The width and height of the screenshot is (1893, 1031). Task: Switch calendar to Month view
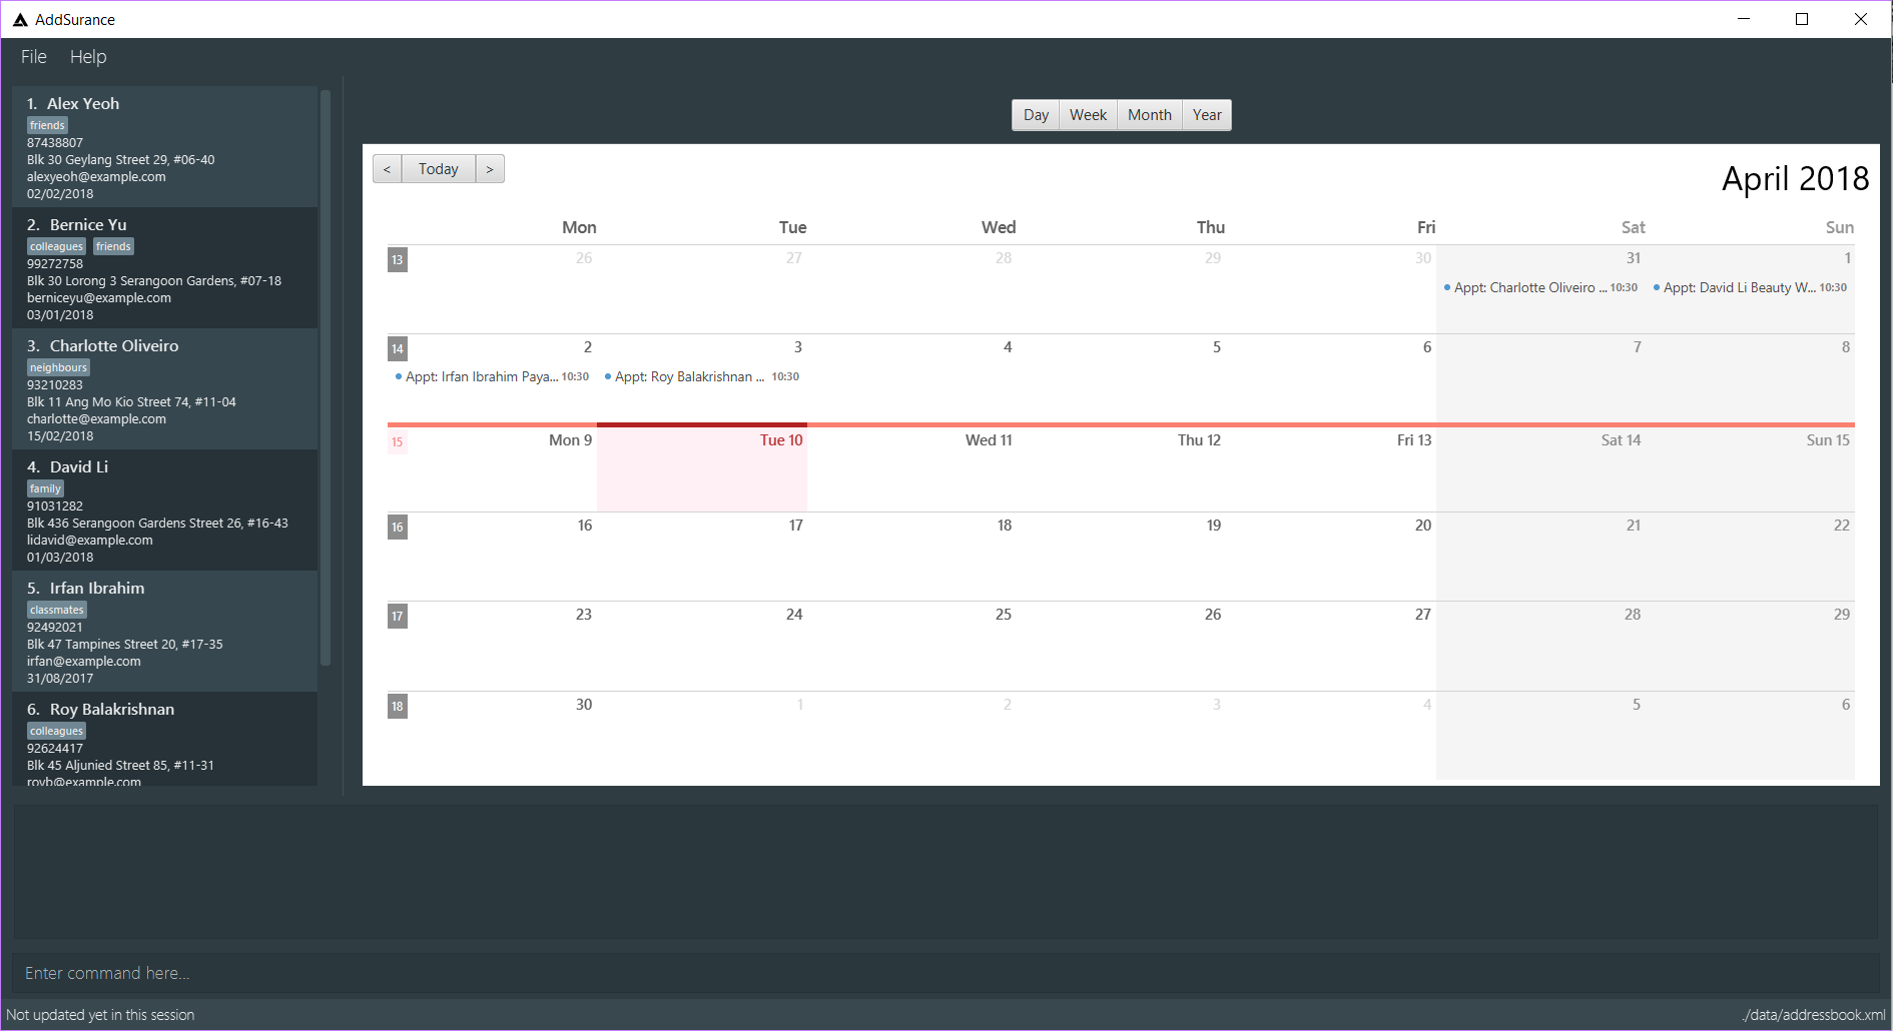[1150, 115]
